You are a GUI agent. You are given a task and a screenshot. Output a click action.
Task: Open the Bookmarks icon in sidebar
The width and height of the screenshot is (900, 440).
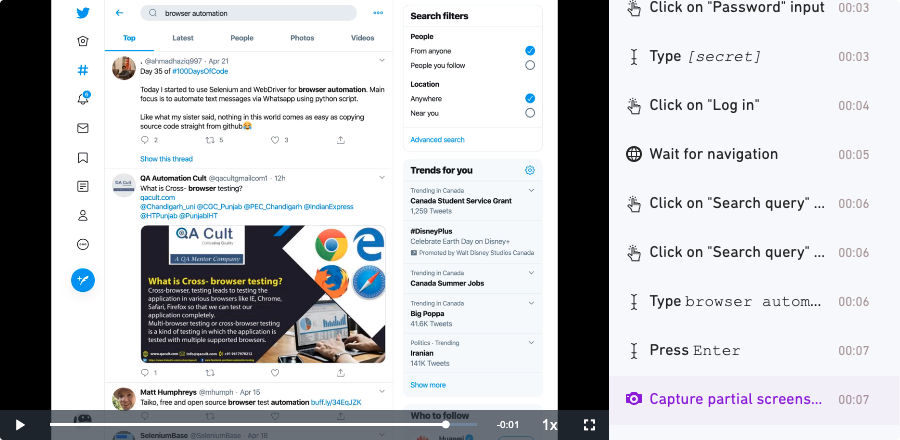[83, 157]
